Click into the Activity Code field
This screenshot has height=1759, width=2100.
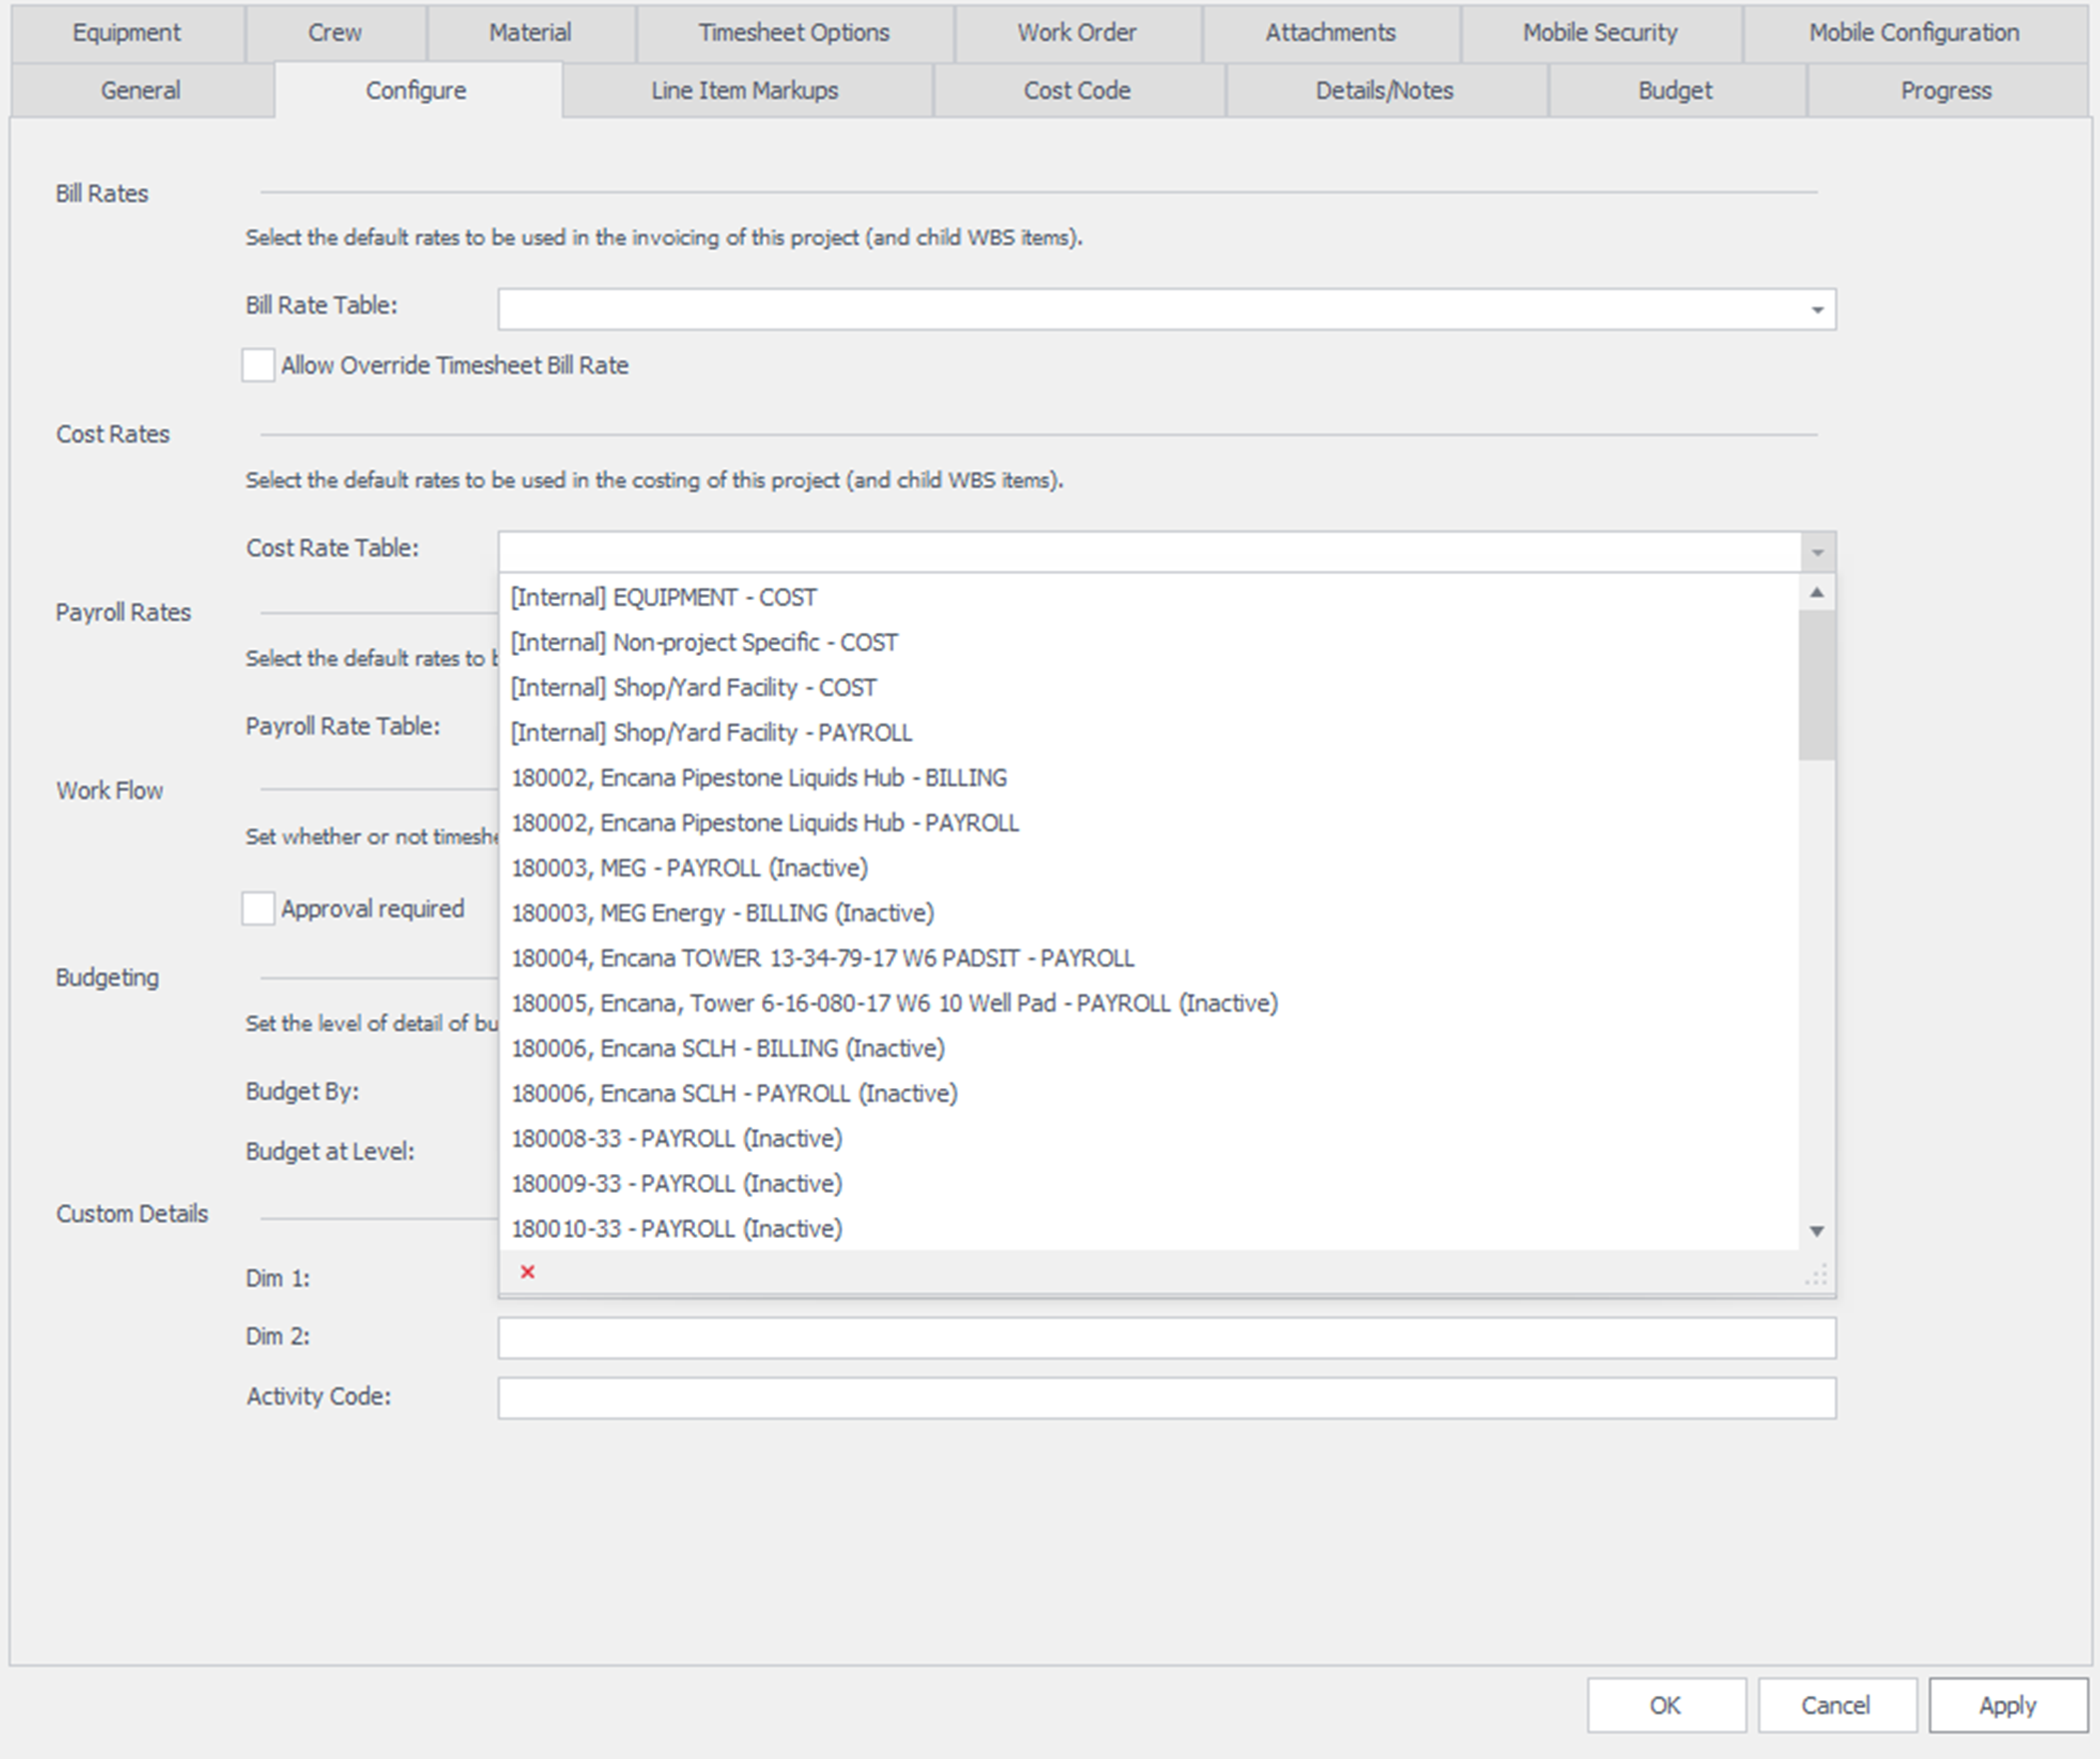pyautogui.click(x=1166, y=1398)
